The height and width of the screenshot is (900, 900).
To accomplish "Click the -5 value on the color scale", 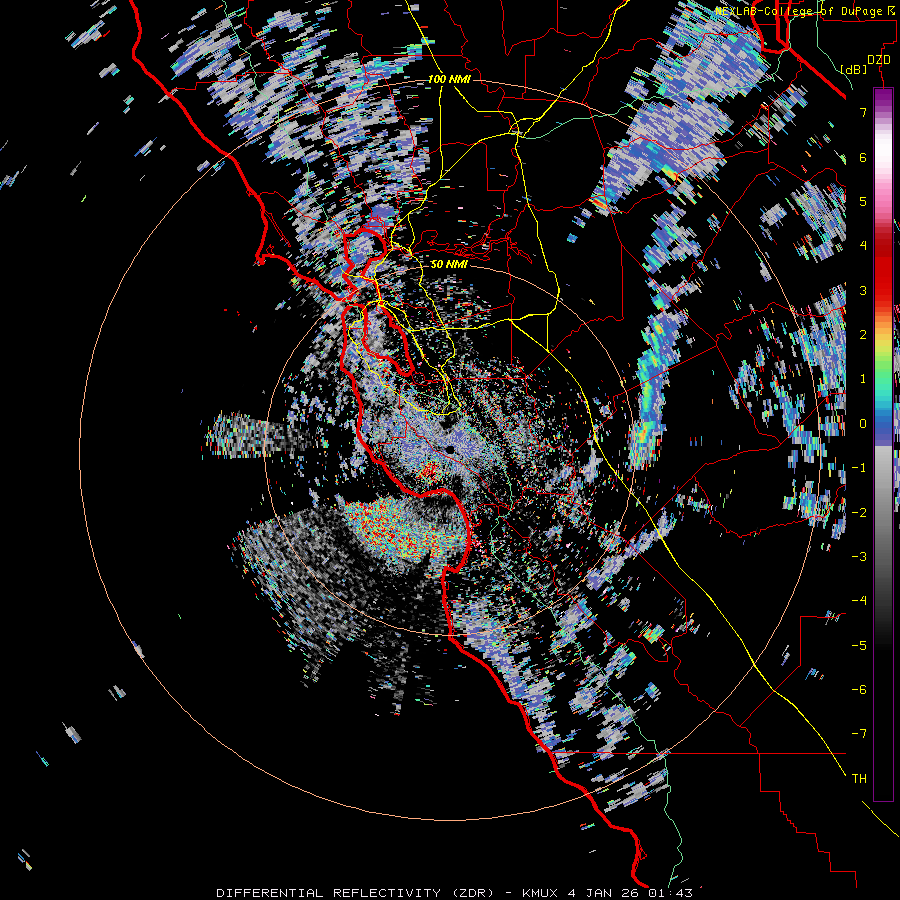I will [x=859, y=645].
